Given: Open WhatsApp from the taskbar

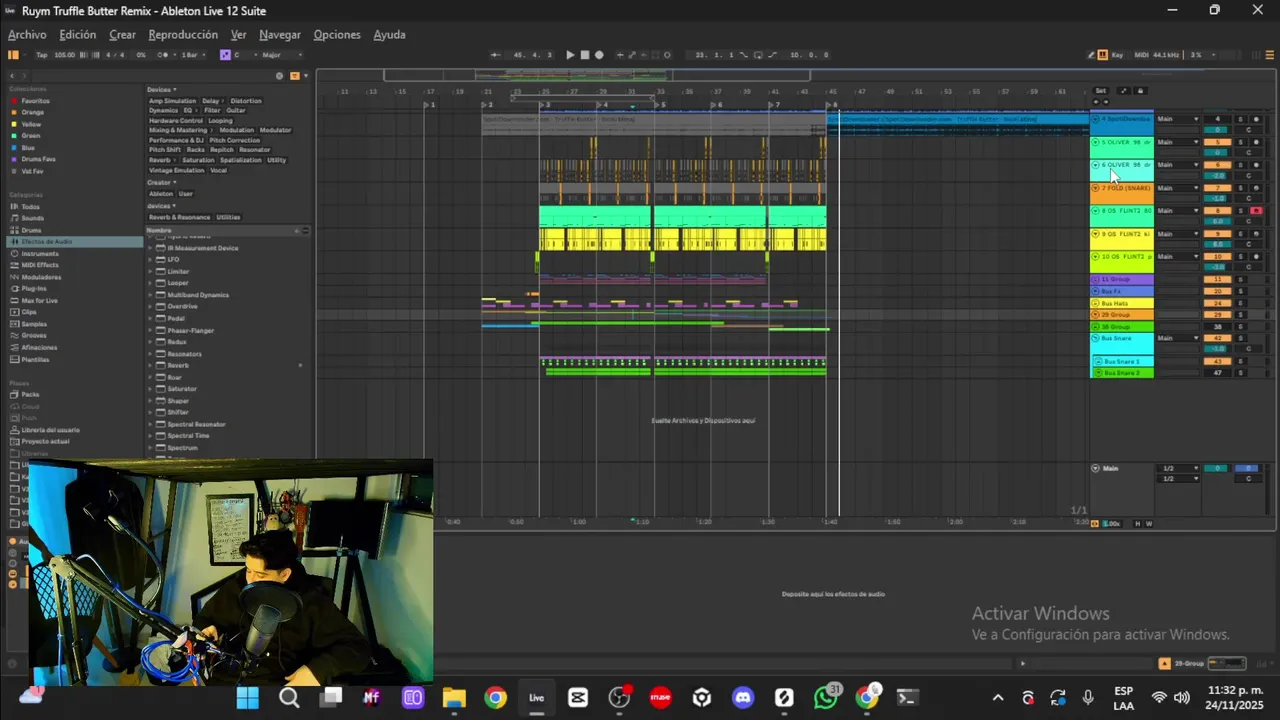Looking at the screenshot, I should coord(825,697).
